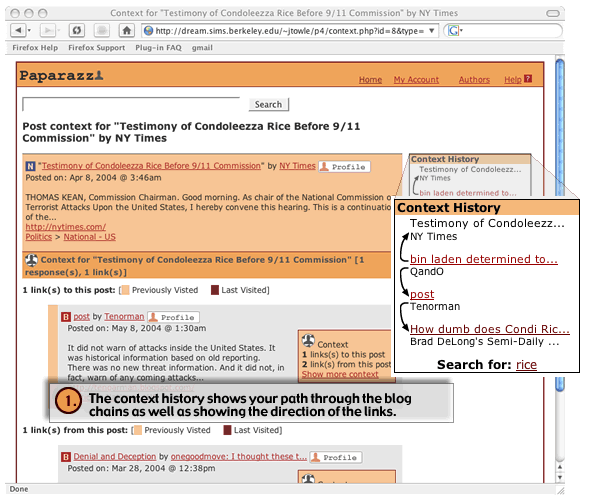Open the Plug-in FAQ bookmark
This screenshot has height=498, width=608.
click(158, 48)
